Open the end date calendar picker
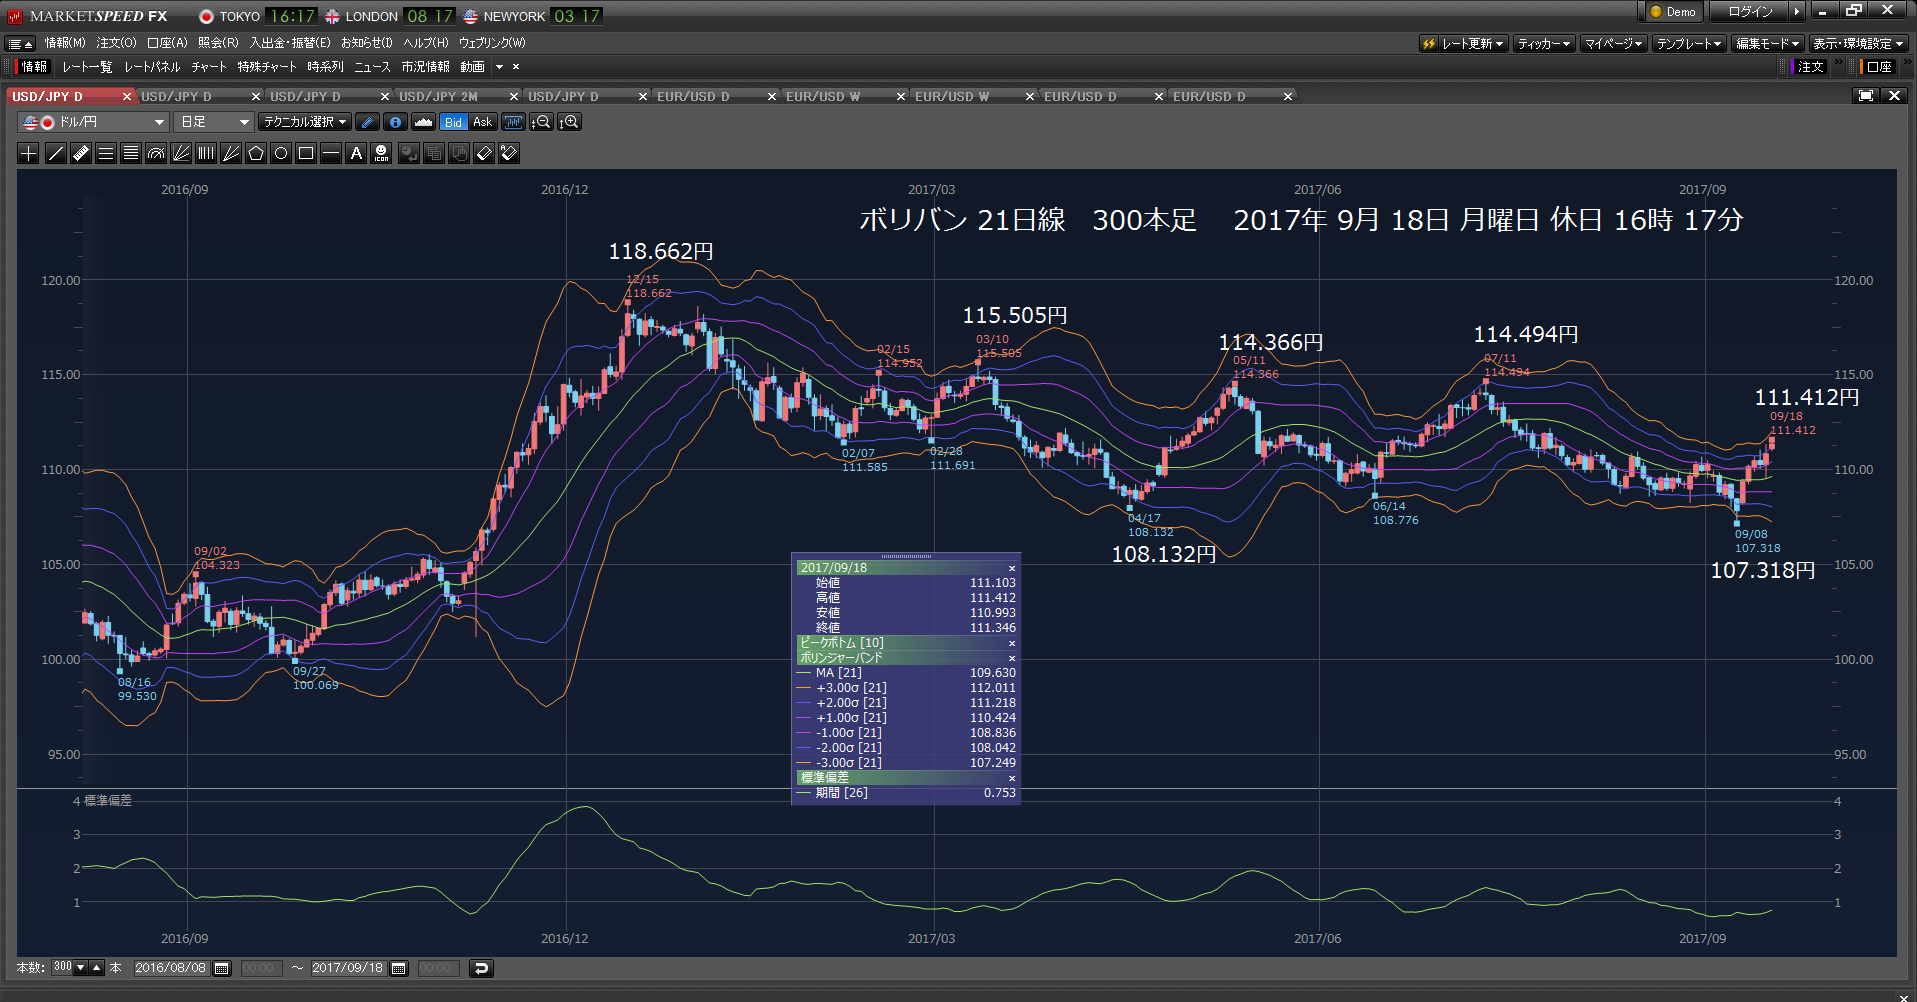This screenshot has width=1917, height=1002. 399,968
